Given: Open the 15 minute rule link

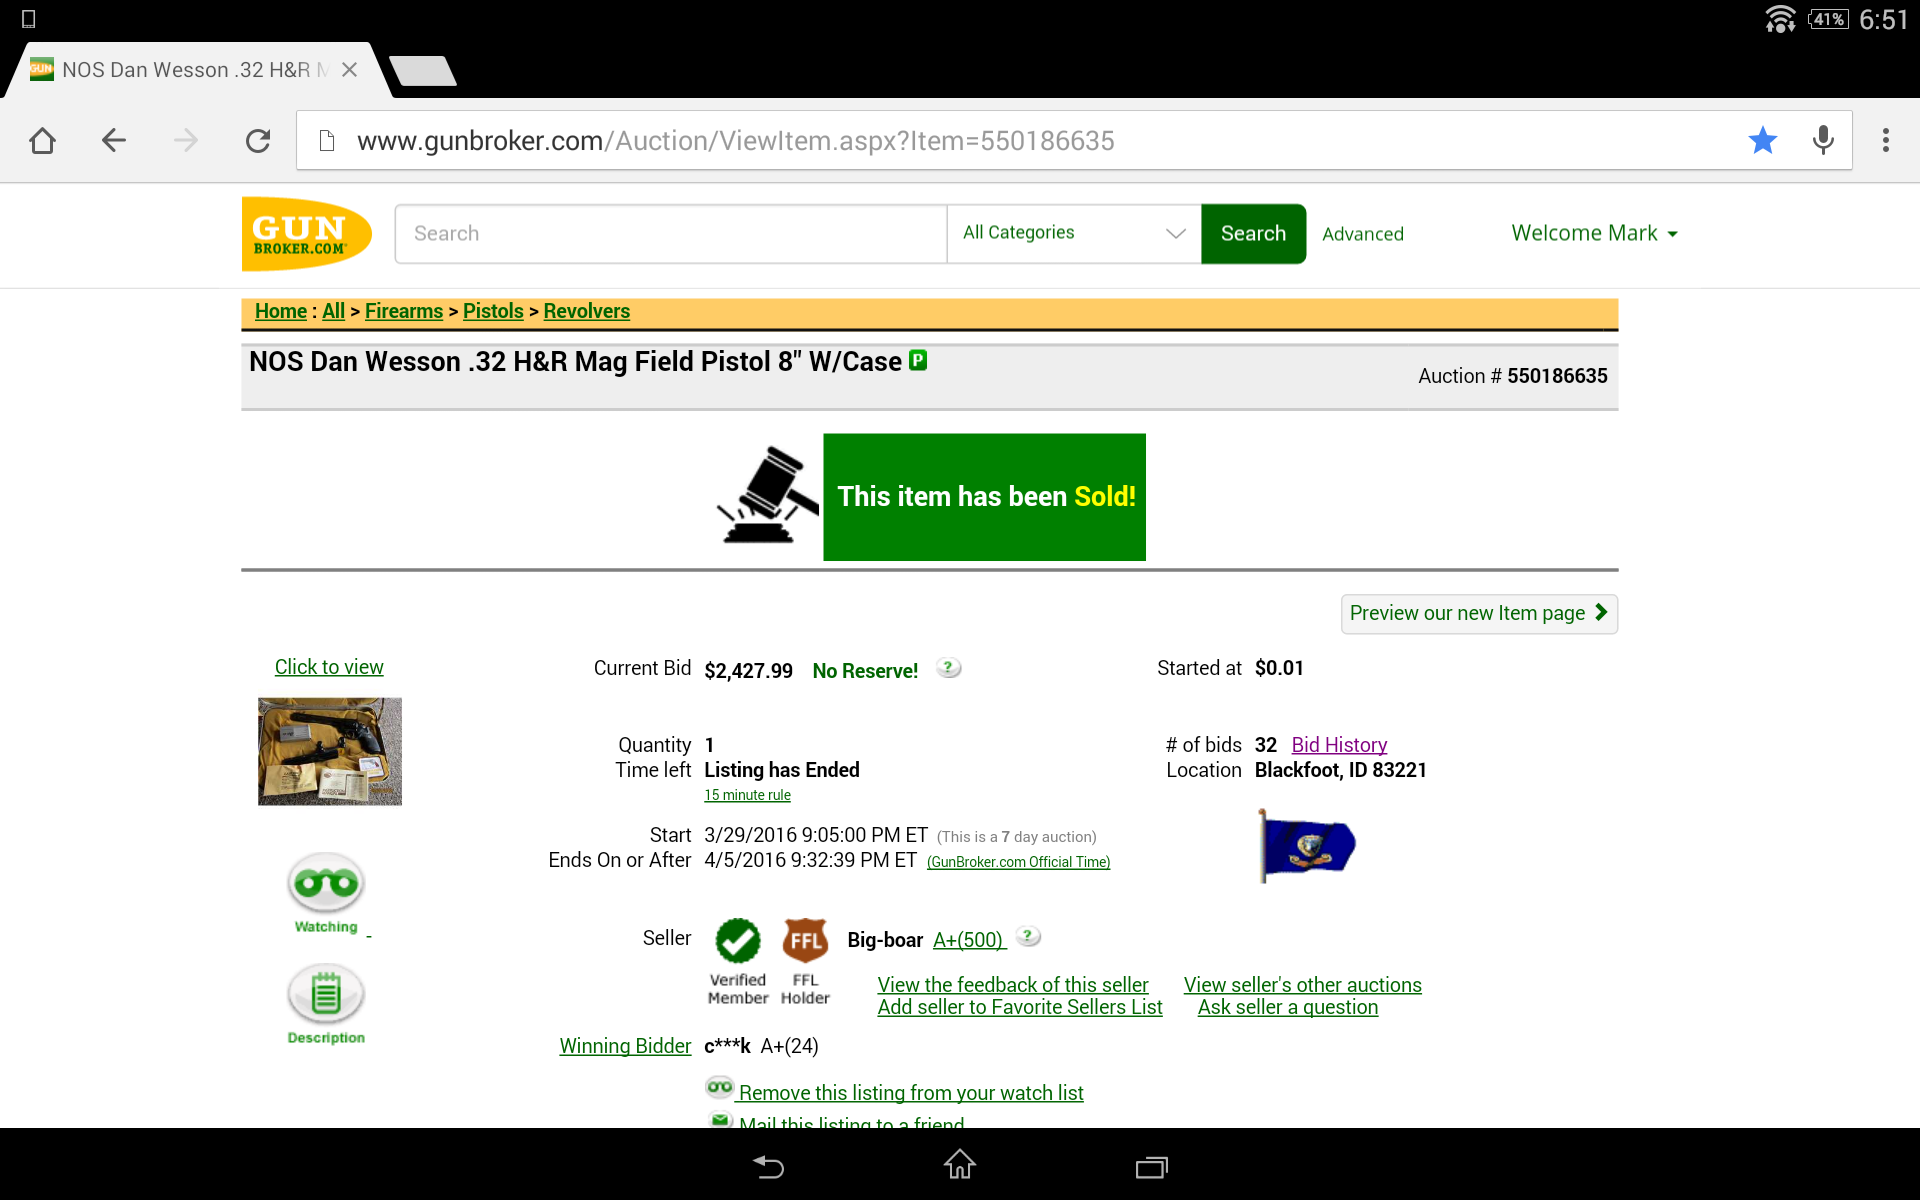Looking at the screenshot, I should pyautogui.click(x=747, y=795).
